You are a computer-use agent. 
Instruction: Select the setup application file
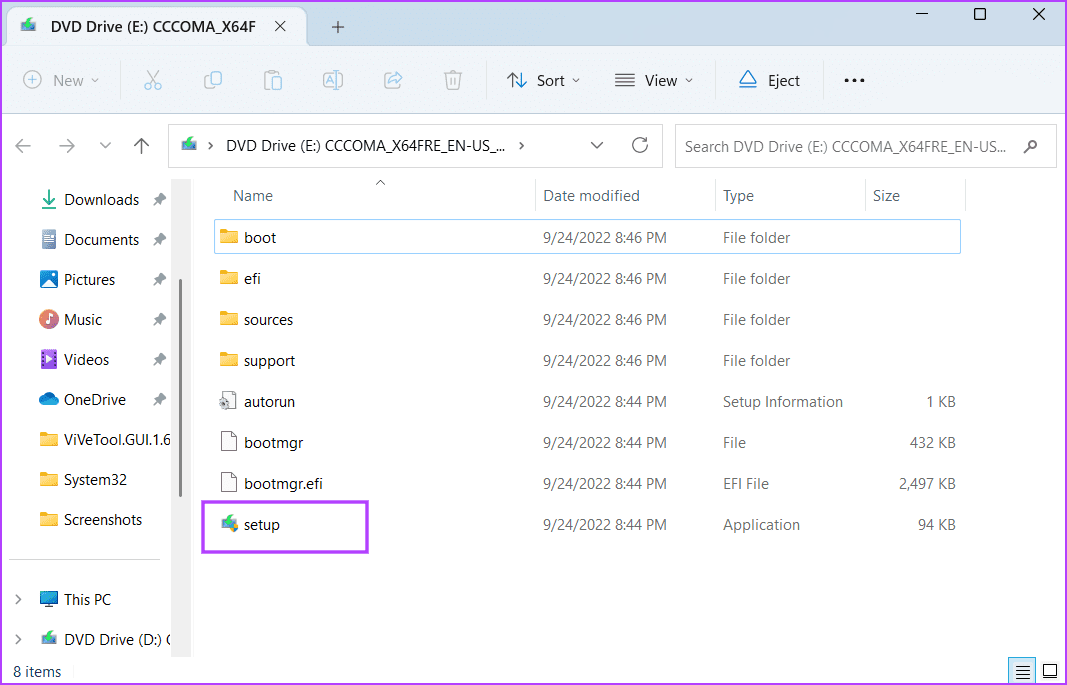[587, 524]
